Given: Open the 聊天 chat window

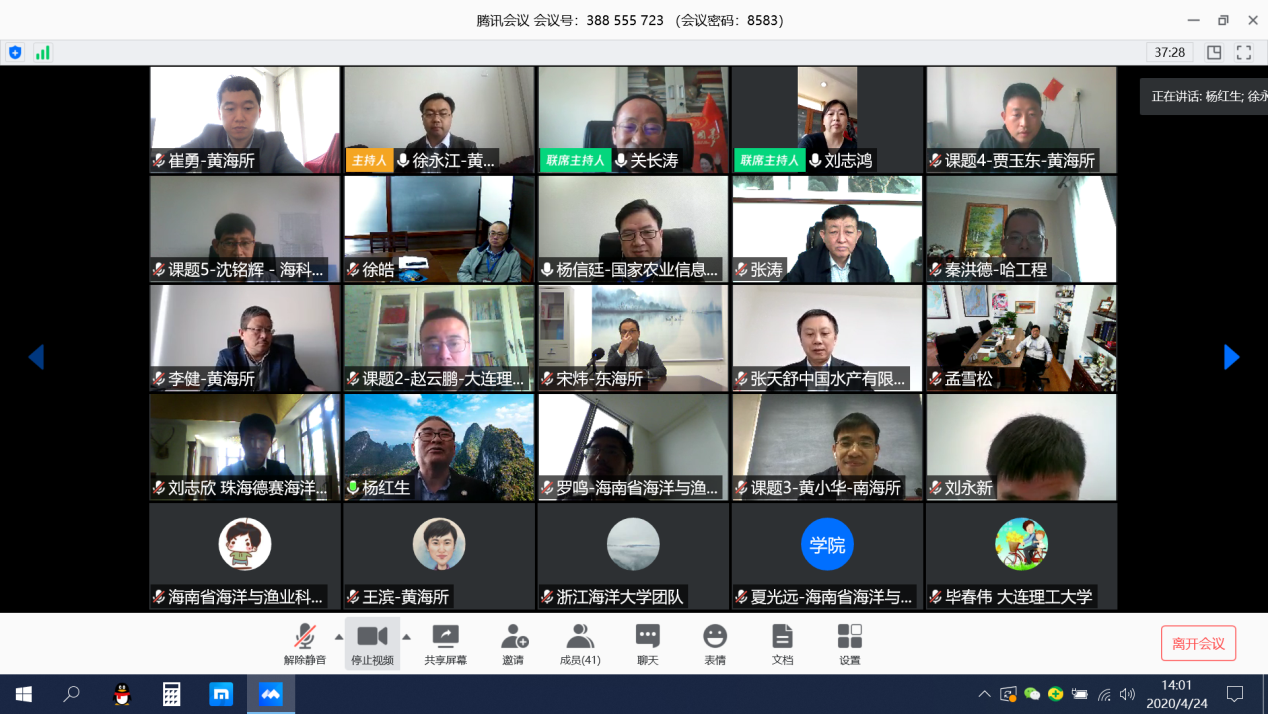Looking at the screenshot, I should point(648,644).
